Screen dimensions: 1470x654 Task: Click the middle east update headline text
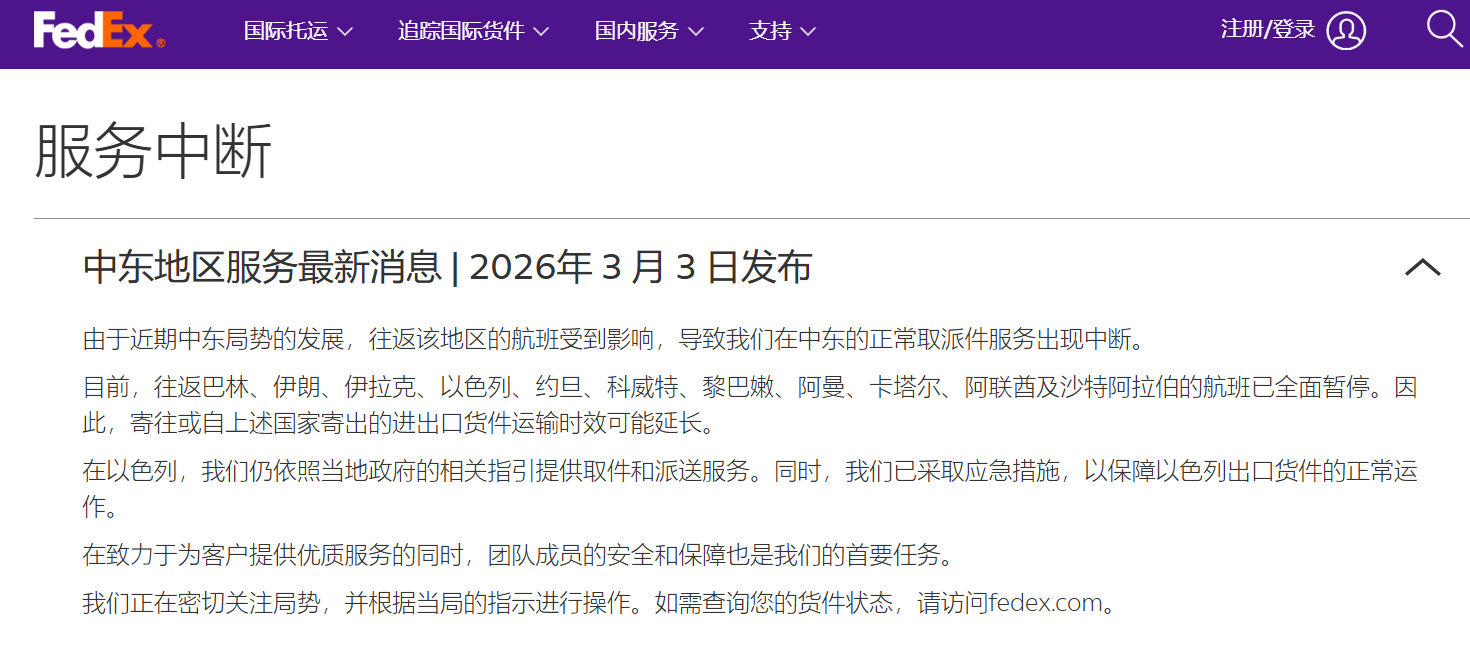[x=447, y=267]
